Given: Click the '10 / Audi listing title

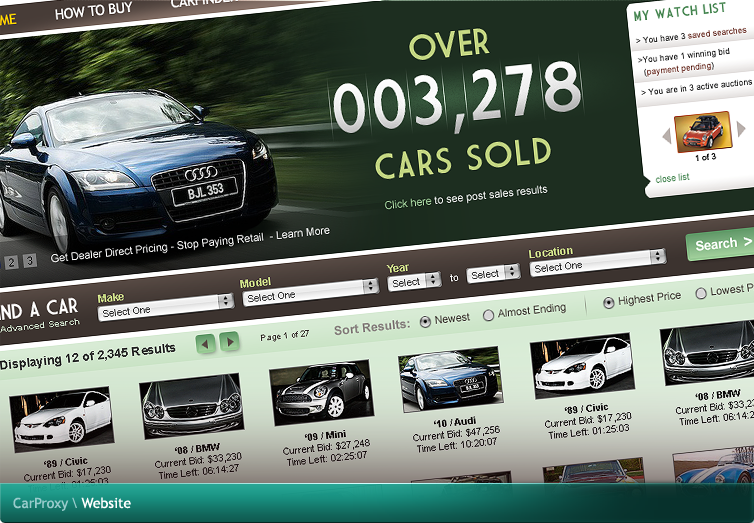Looking at the screenshot, I should pyautogui.click(x=455, y=422).
